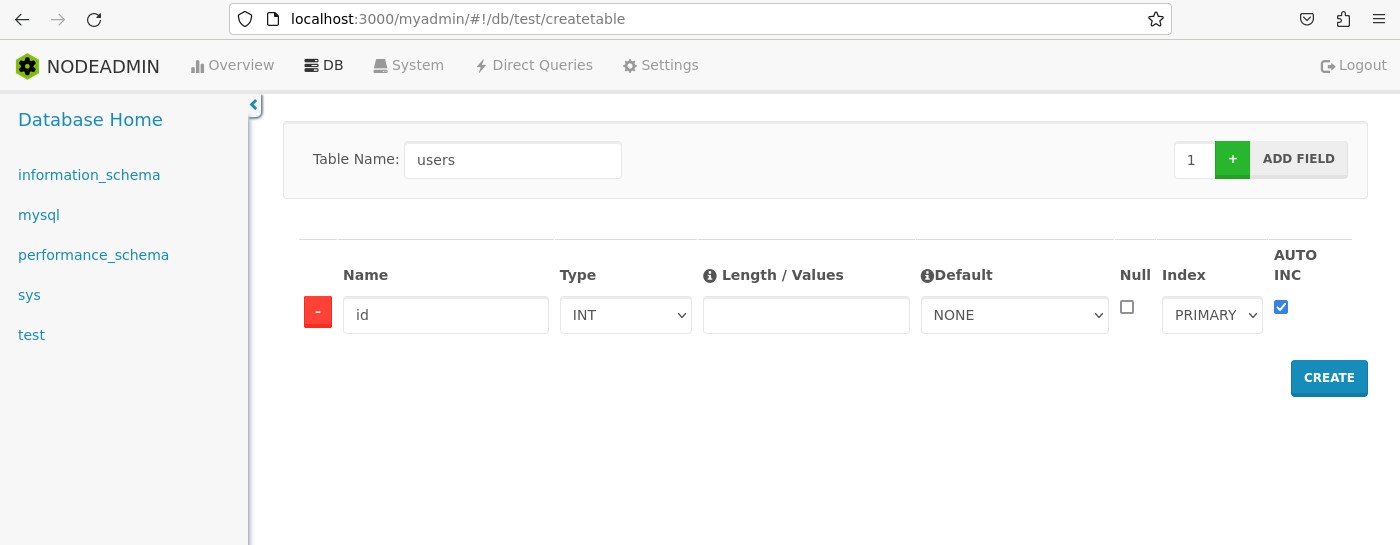
Task: Collapse the sidebar with the chevron arrow
Action: 254,105
